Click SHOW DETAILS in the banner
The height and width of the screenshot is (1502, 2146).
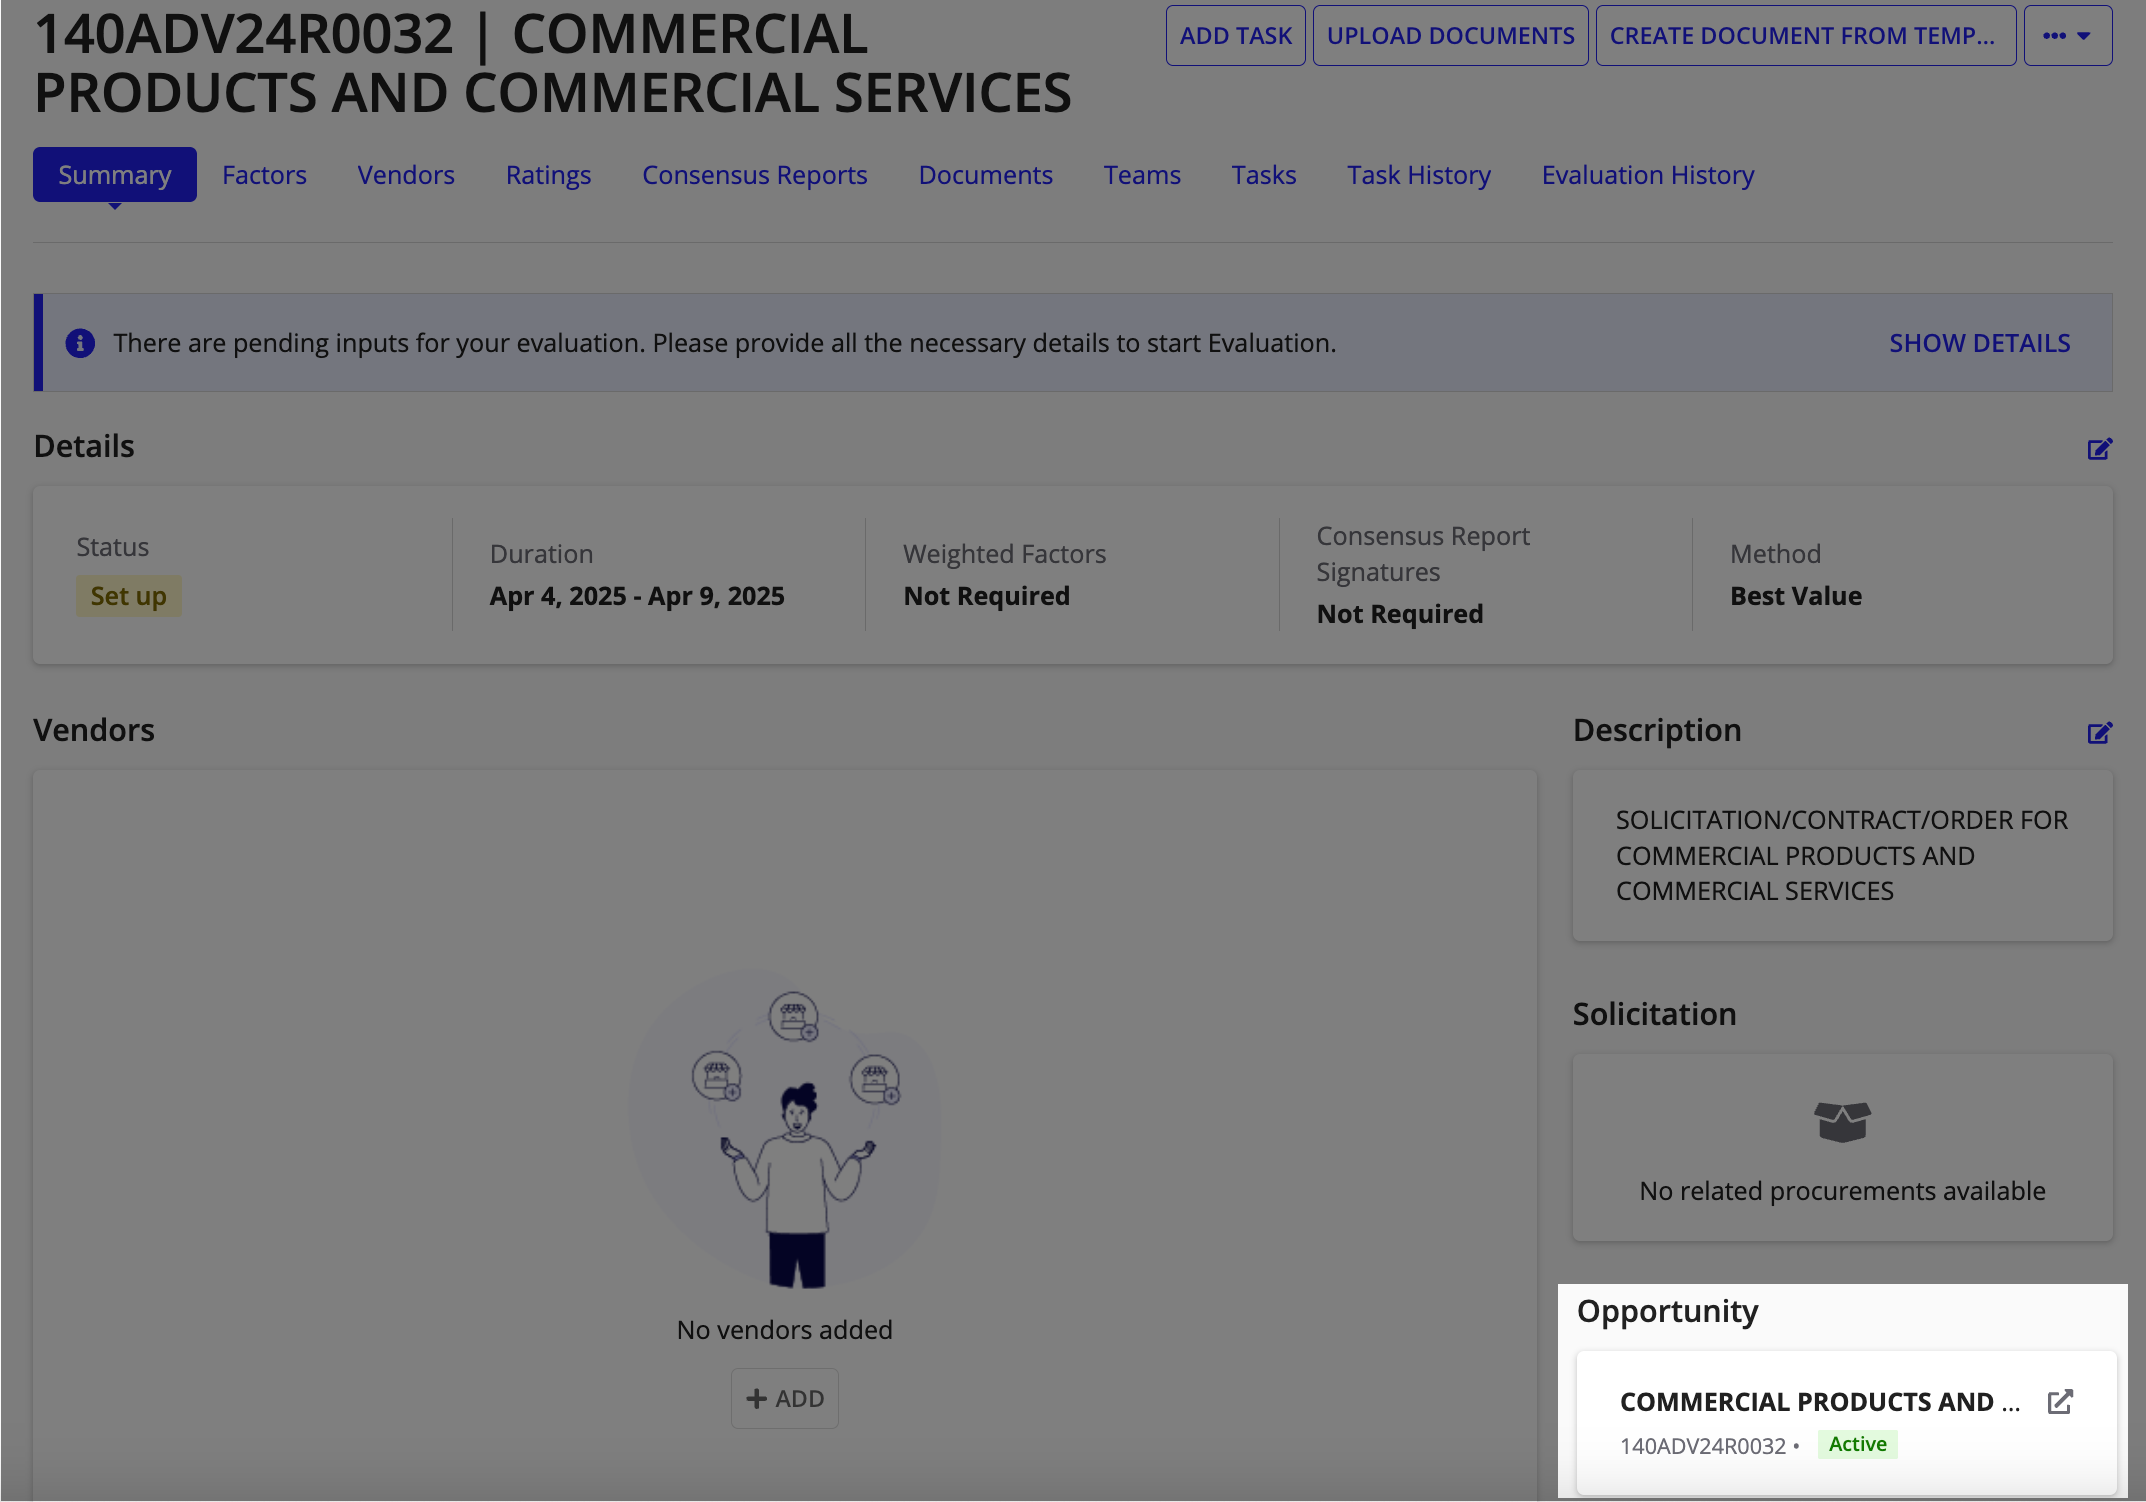pos(1979,343)
